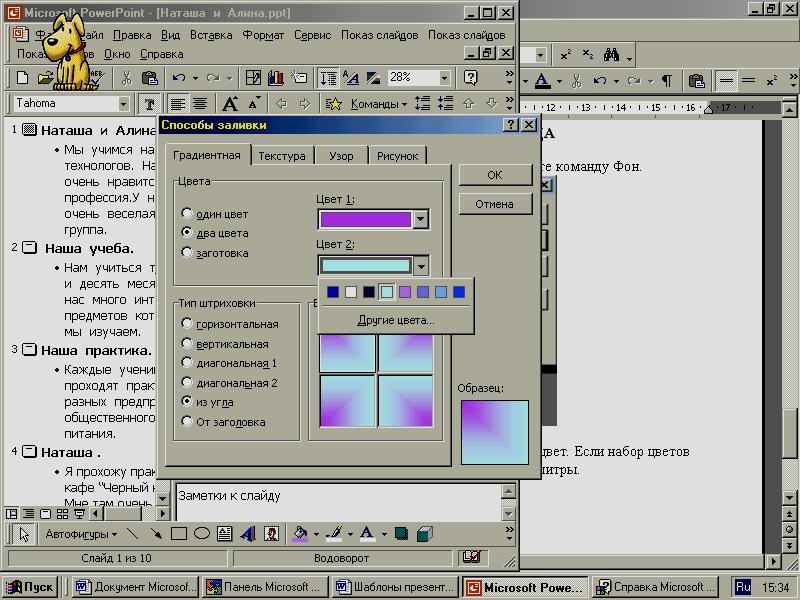Switch to 'Справка Microsoft' taskbar window
800x600 pixels.
(x=657, y=587)
